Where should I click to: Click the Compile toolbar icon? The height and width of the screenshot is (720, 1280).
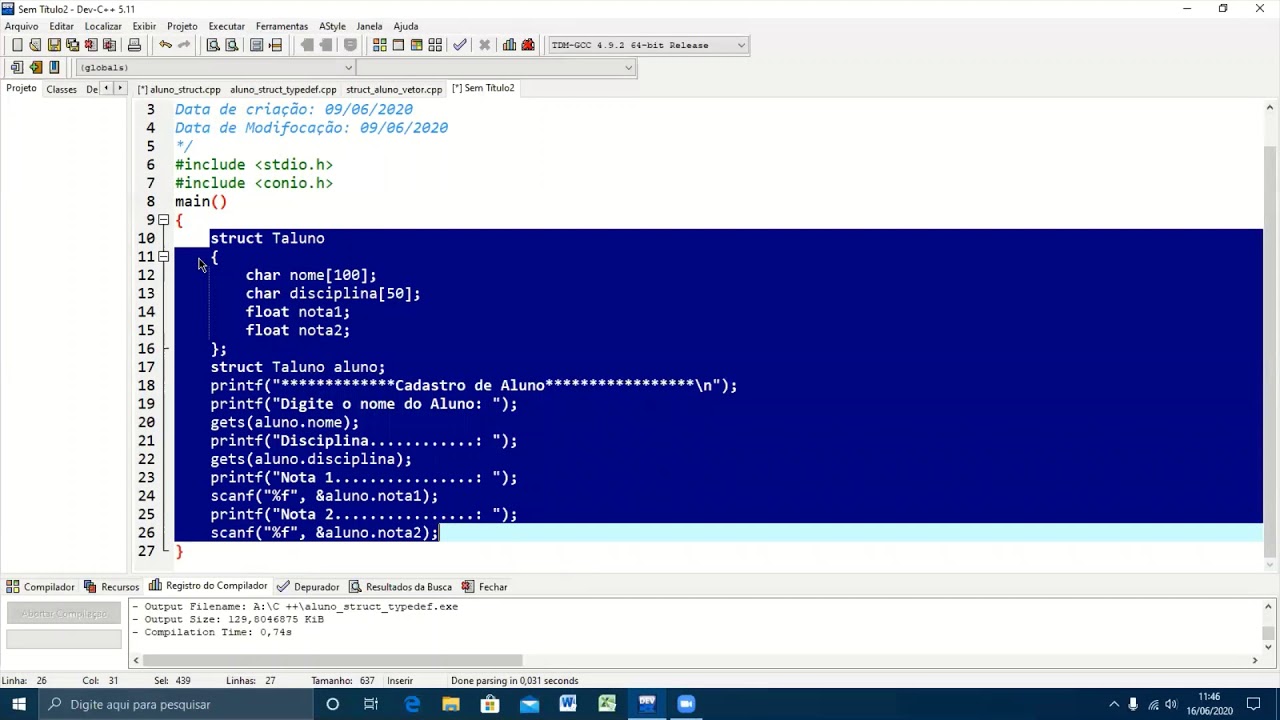(x=380, y=45)
